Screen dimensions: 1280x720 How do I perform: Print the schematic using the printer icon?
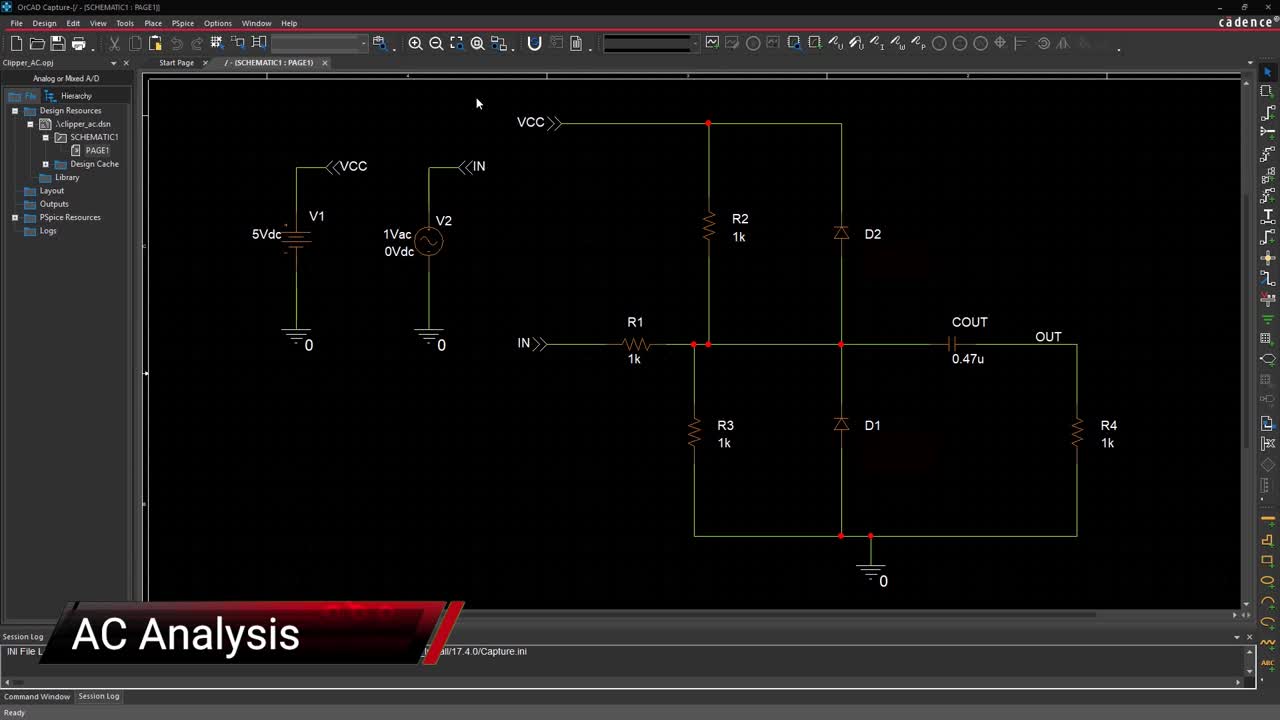(x=79, y=43)
